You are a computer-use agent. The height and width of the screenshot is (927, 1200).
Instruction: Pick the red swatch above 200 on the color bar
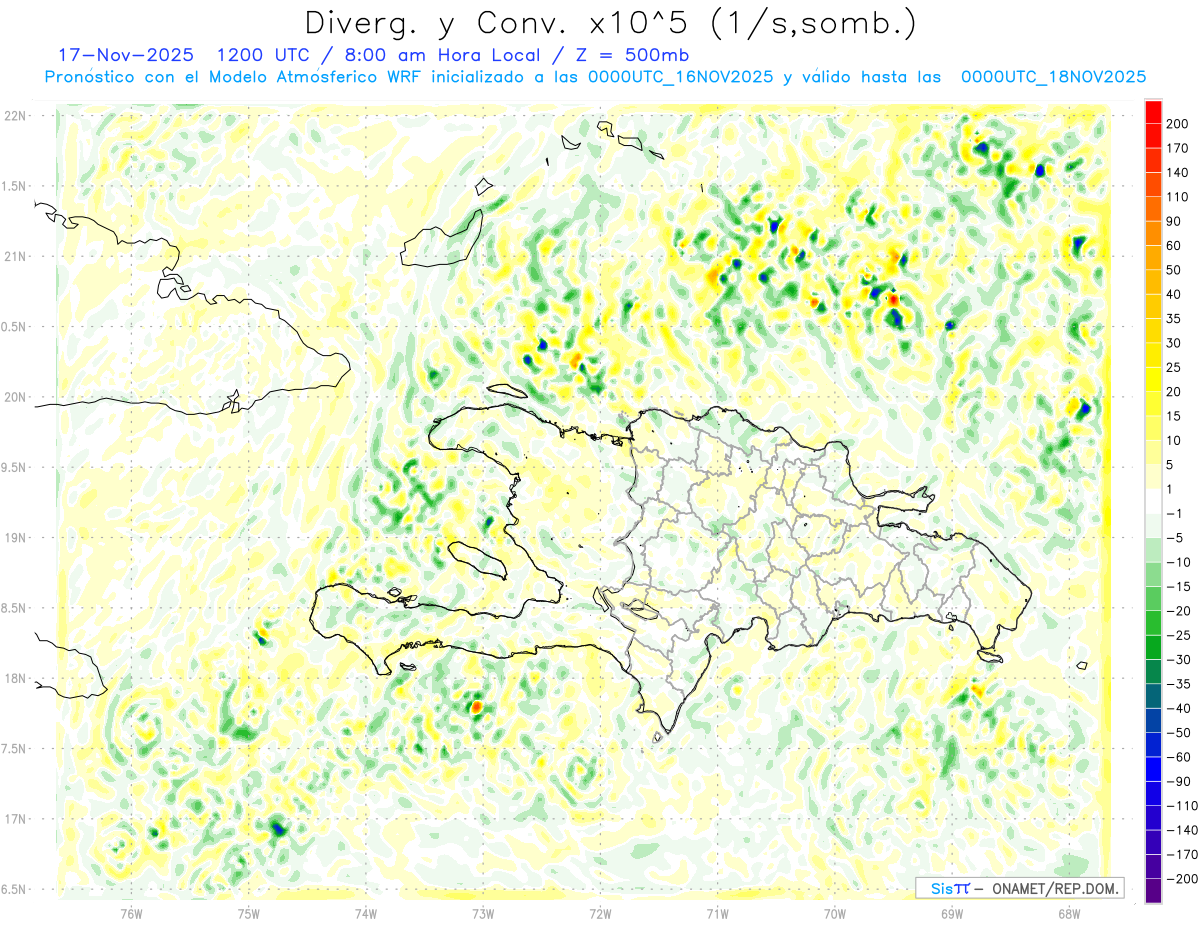tap(1154, 112)
